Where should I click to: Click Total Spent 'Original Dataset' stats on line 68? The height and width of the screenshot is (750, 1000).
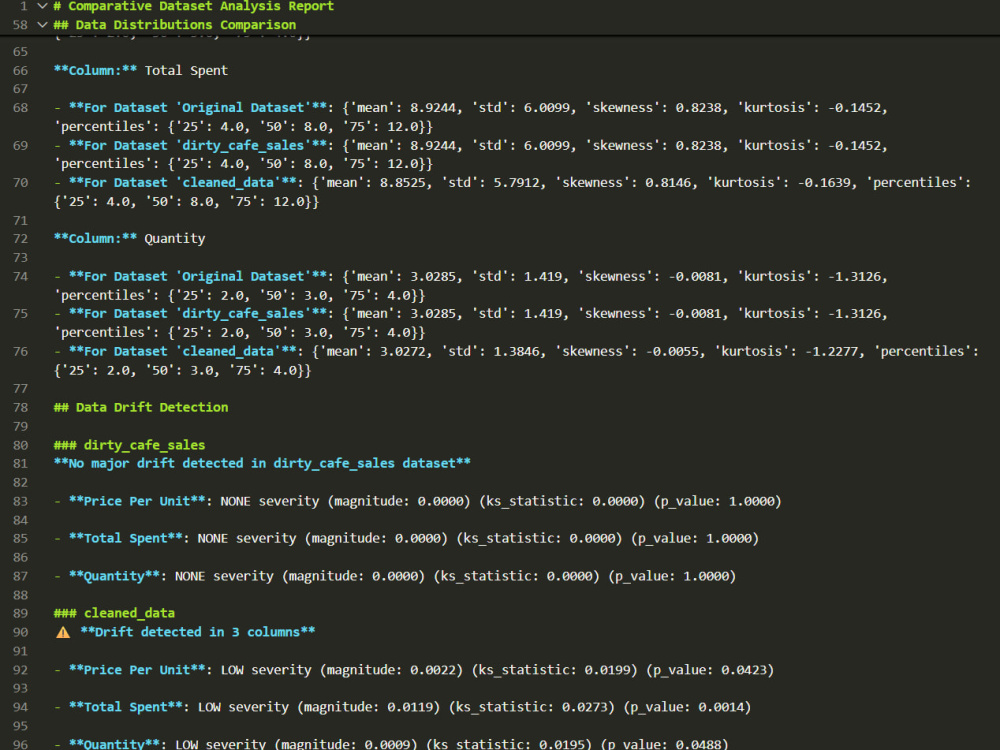471,117
